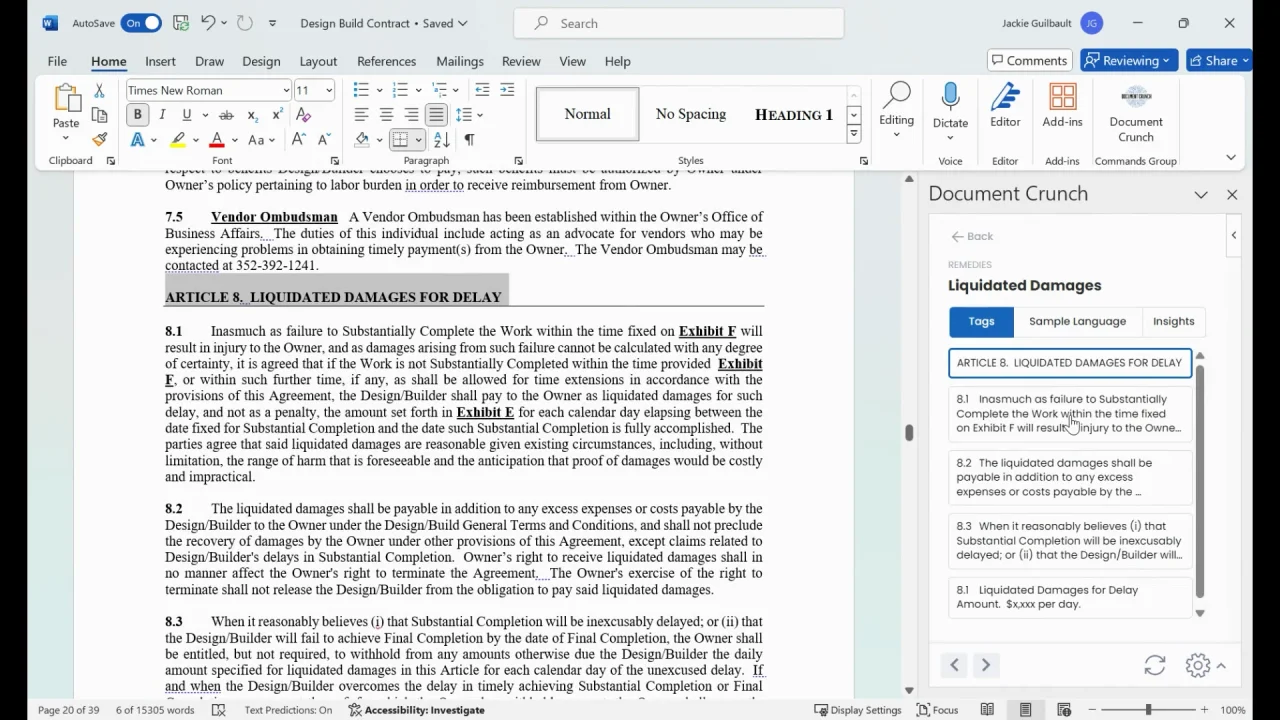Toggle the AutoSave switch

(141, 23)
